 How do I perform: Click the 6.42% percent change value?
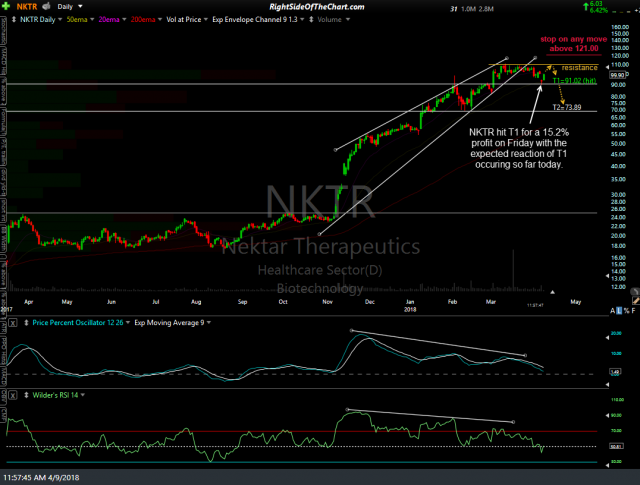598,10
